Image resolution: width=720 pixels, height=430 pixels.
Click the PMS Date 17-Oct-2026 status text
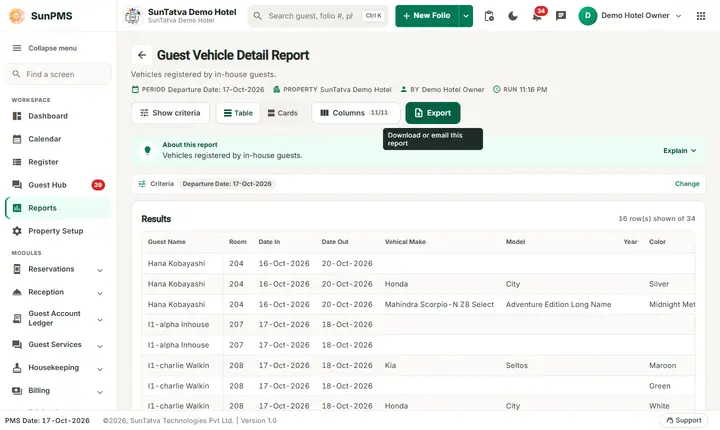click(x=47, y=420)
